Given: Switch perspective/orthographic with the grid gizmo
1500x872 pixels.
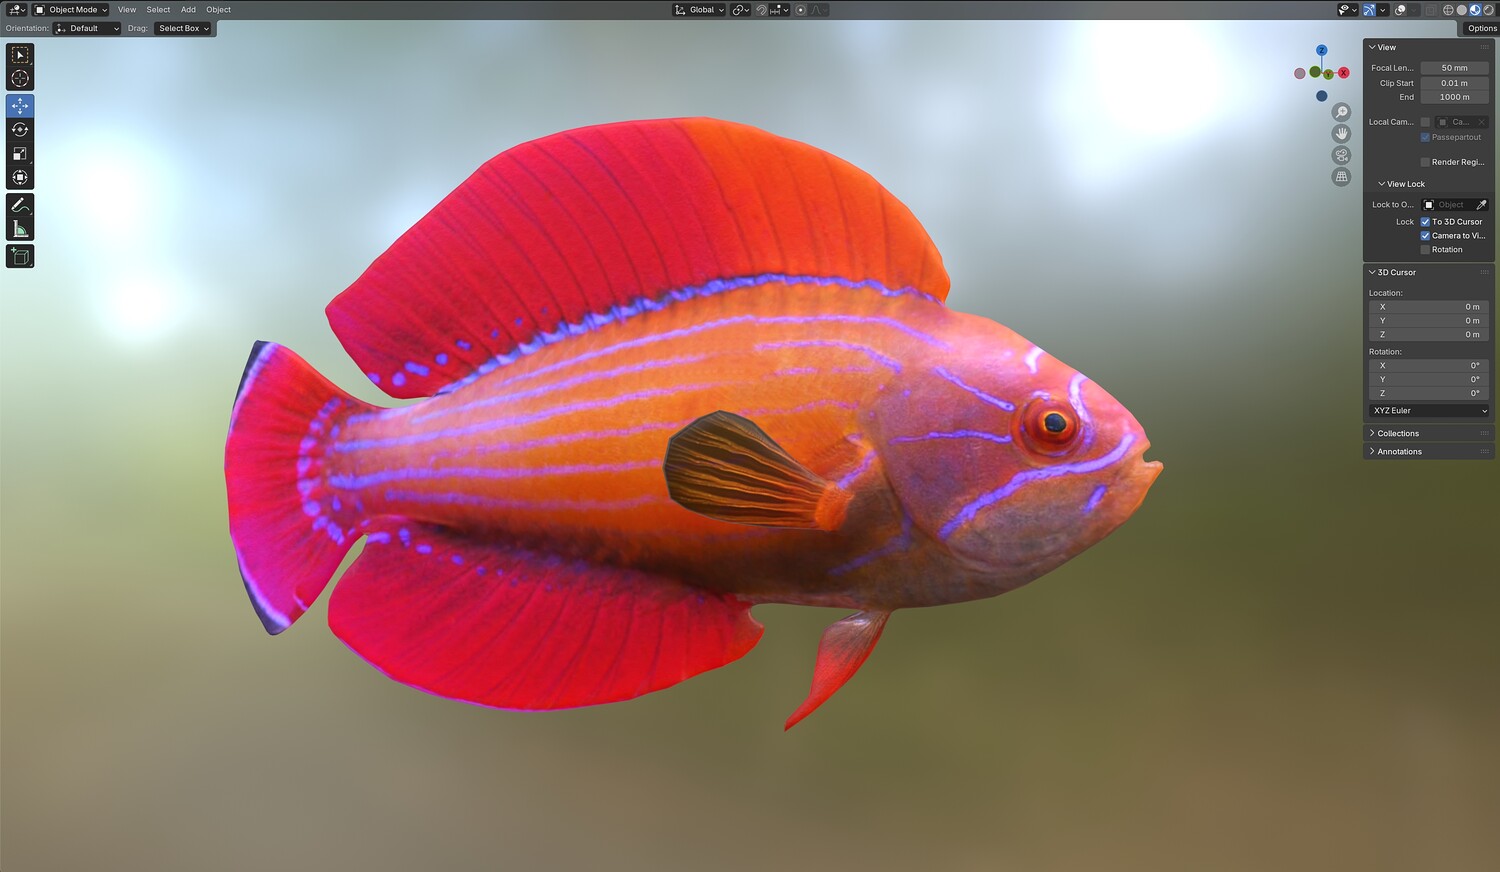Looking at the screenshot, I should point(1342,177).
